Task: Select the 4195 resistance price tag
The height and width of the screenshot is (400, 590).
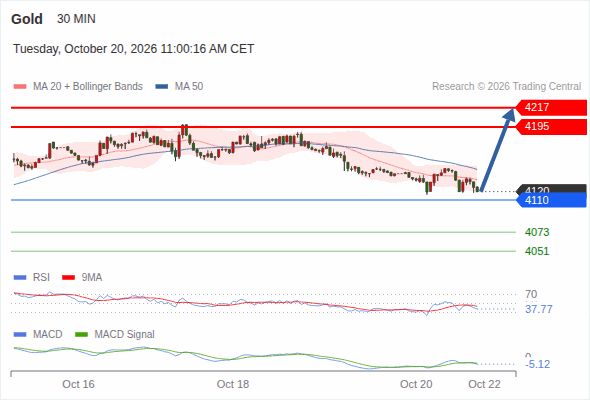Action: point(551,126)
